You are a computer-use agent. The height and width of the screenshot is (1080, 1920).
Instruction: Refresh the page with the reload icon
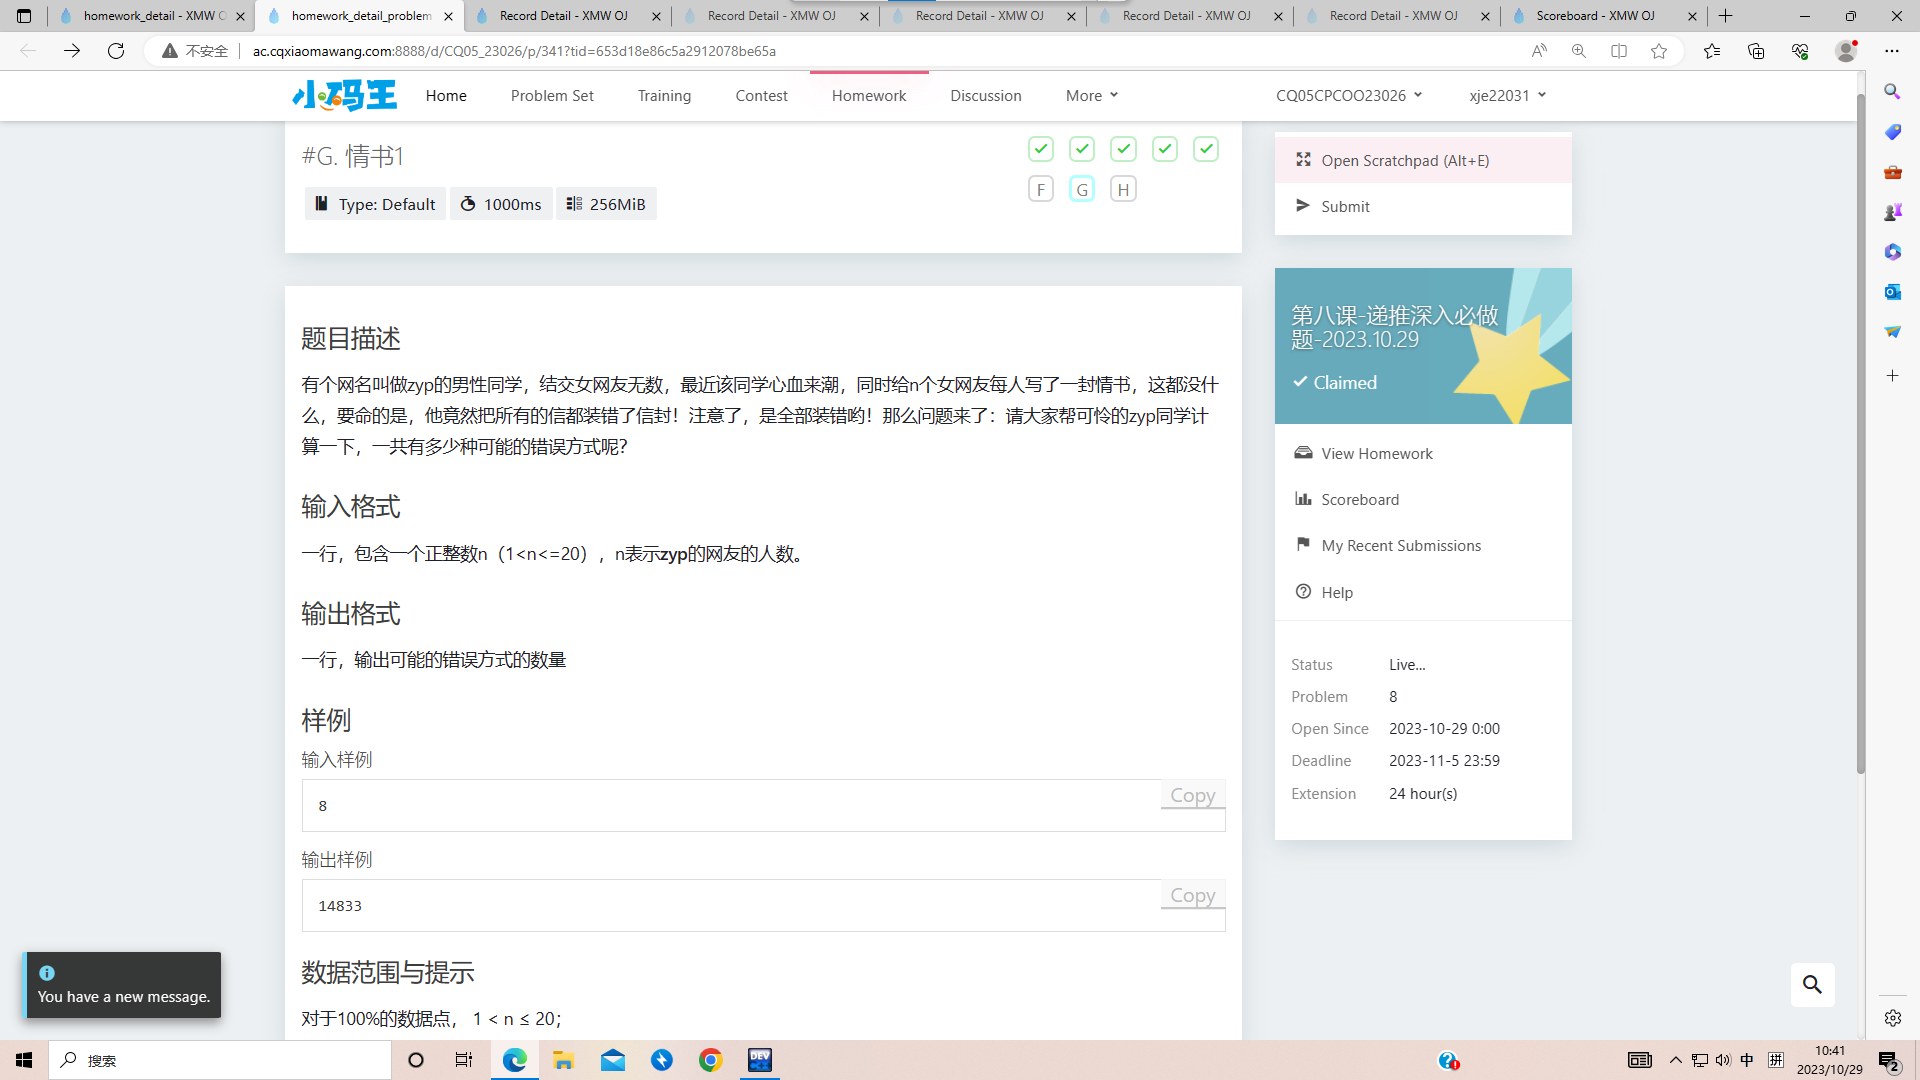point(116,51)
